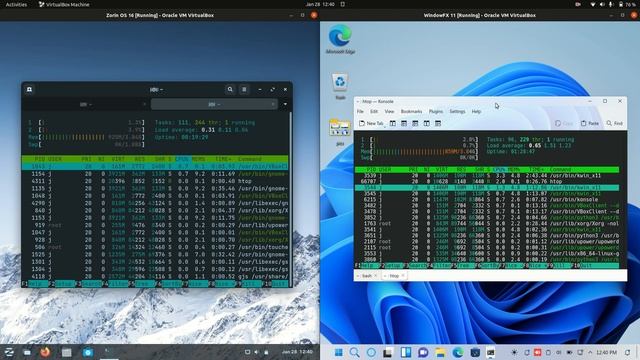The height and width of the screenshot is (360, 640).
Task: Open the chat icon on the WindowFX taskbar
Action: coord(423,352)
